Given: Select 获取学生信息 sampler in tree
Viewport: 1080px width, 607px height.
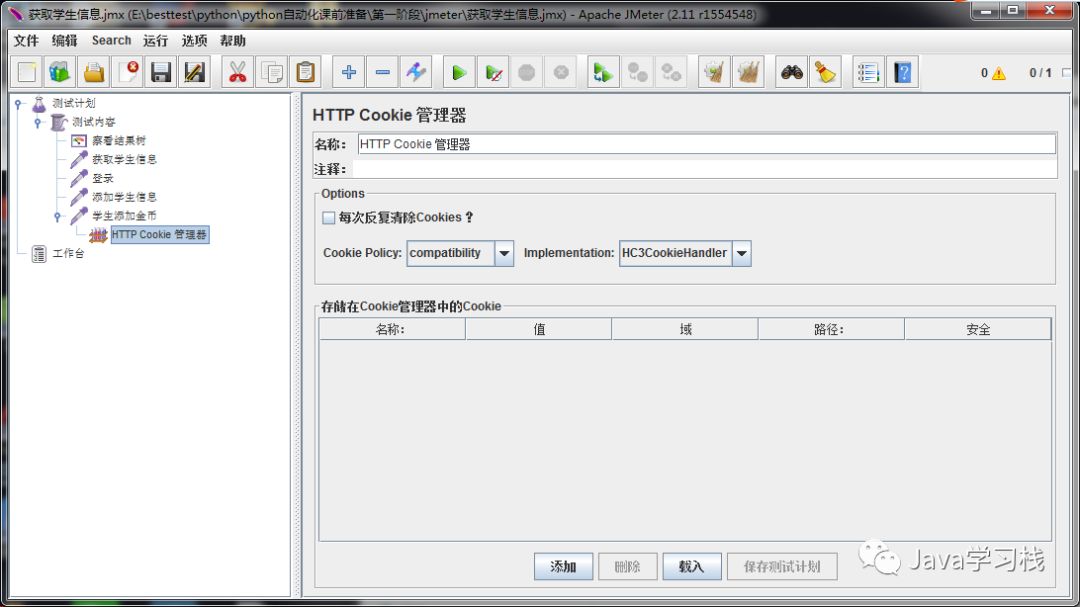Looking at the screenshot, I should pyautogui.click(x=124, y=159).
